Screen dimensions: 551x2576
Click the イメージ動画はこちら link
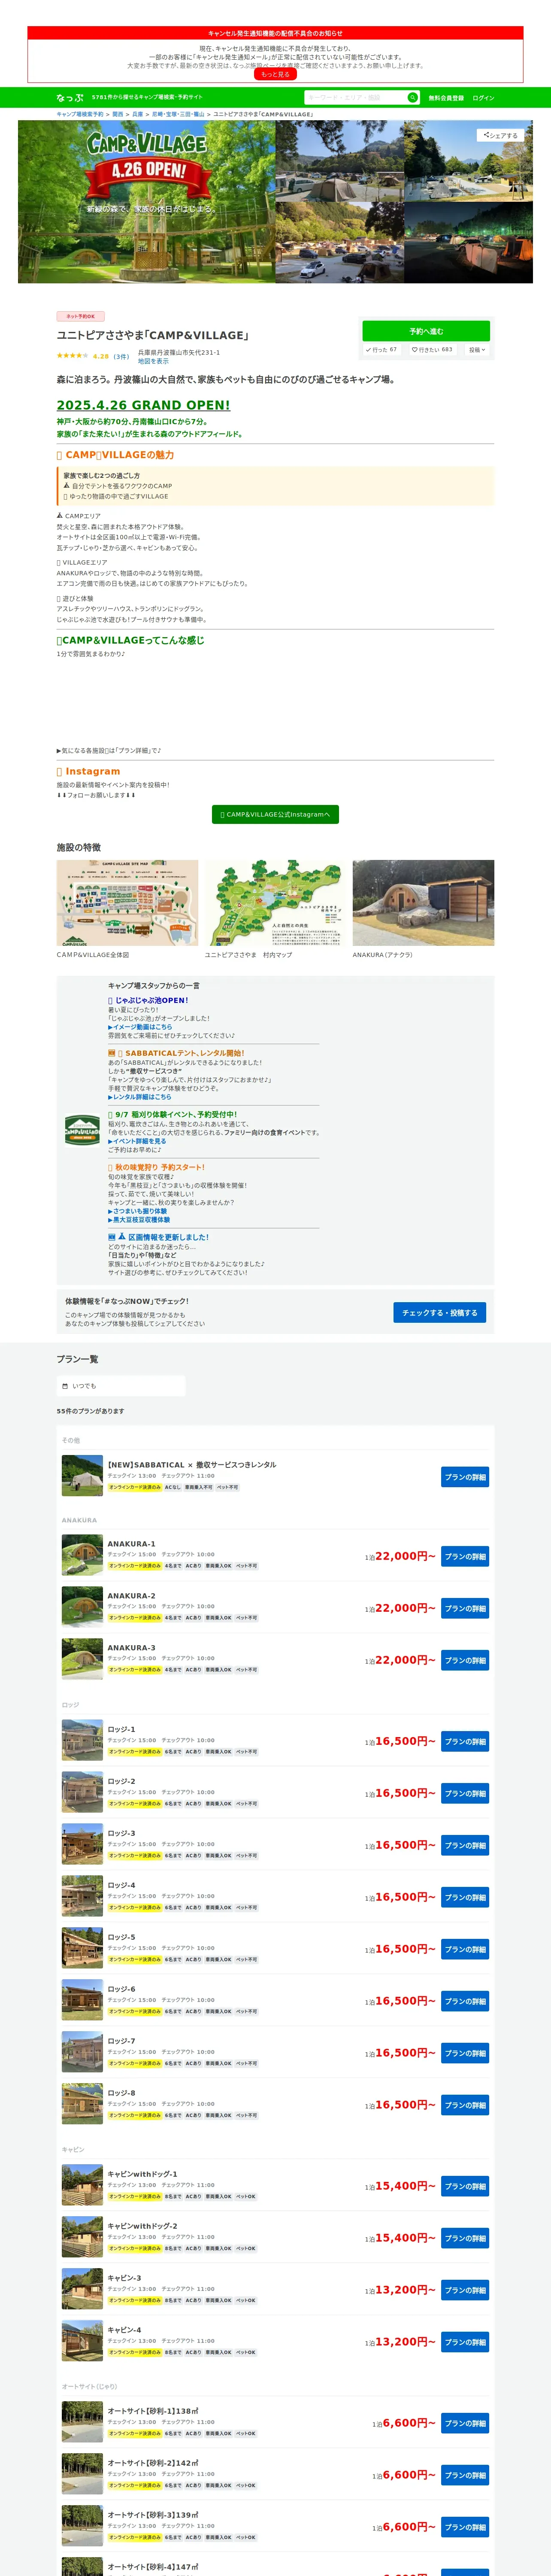coord(140,1027)
